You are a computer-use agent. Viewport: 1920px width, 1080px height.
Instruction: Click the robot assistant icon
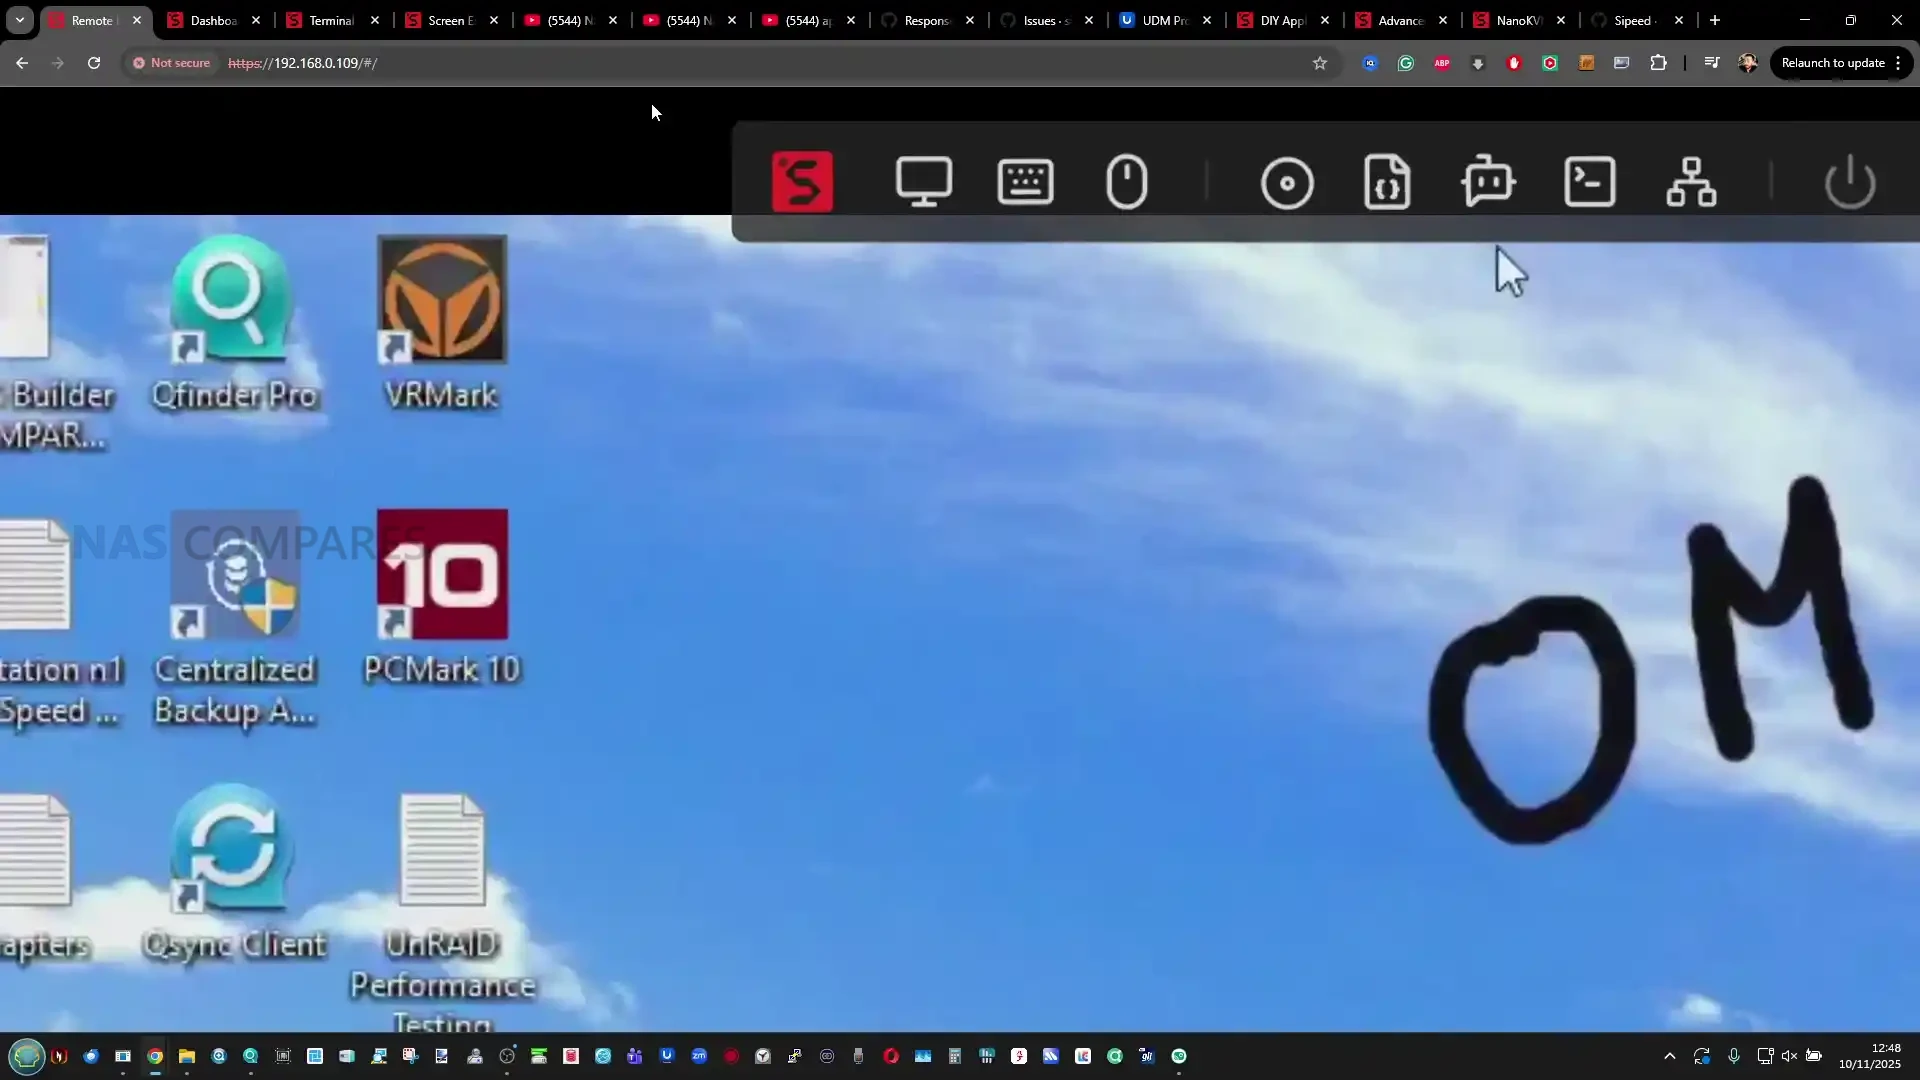1488,182
